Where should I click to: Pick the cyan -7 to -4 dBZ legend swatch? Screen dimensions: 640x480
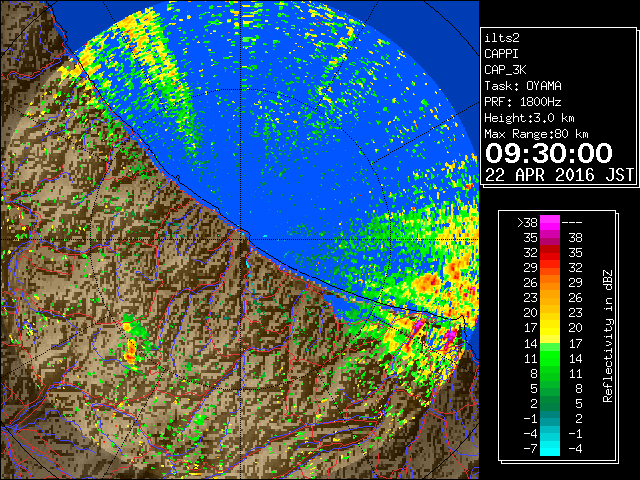tap(550, 449)
